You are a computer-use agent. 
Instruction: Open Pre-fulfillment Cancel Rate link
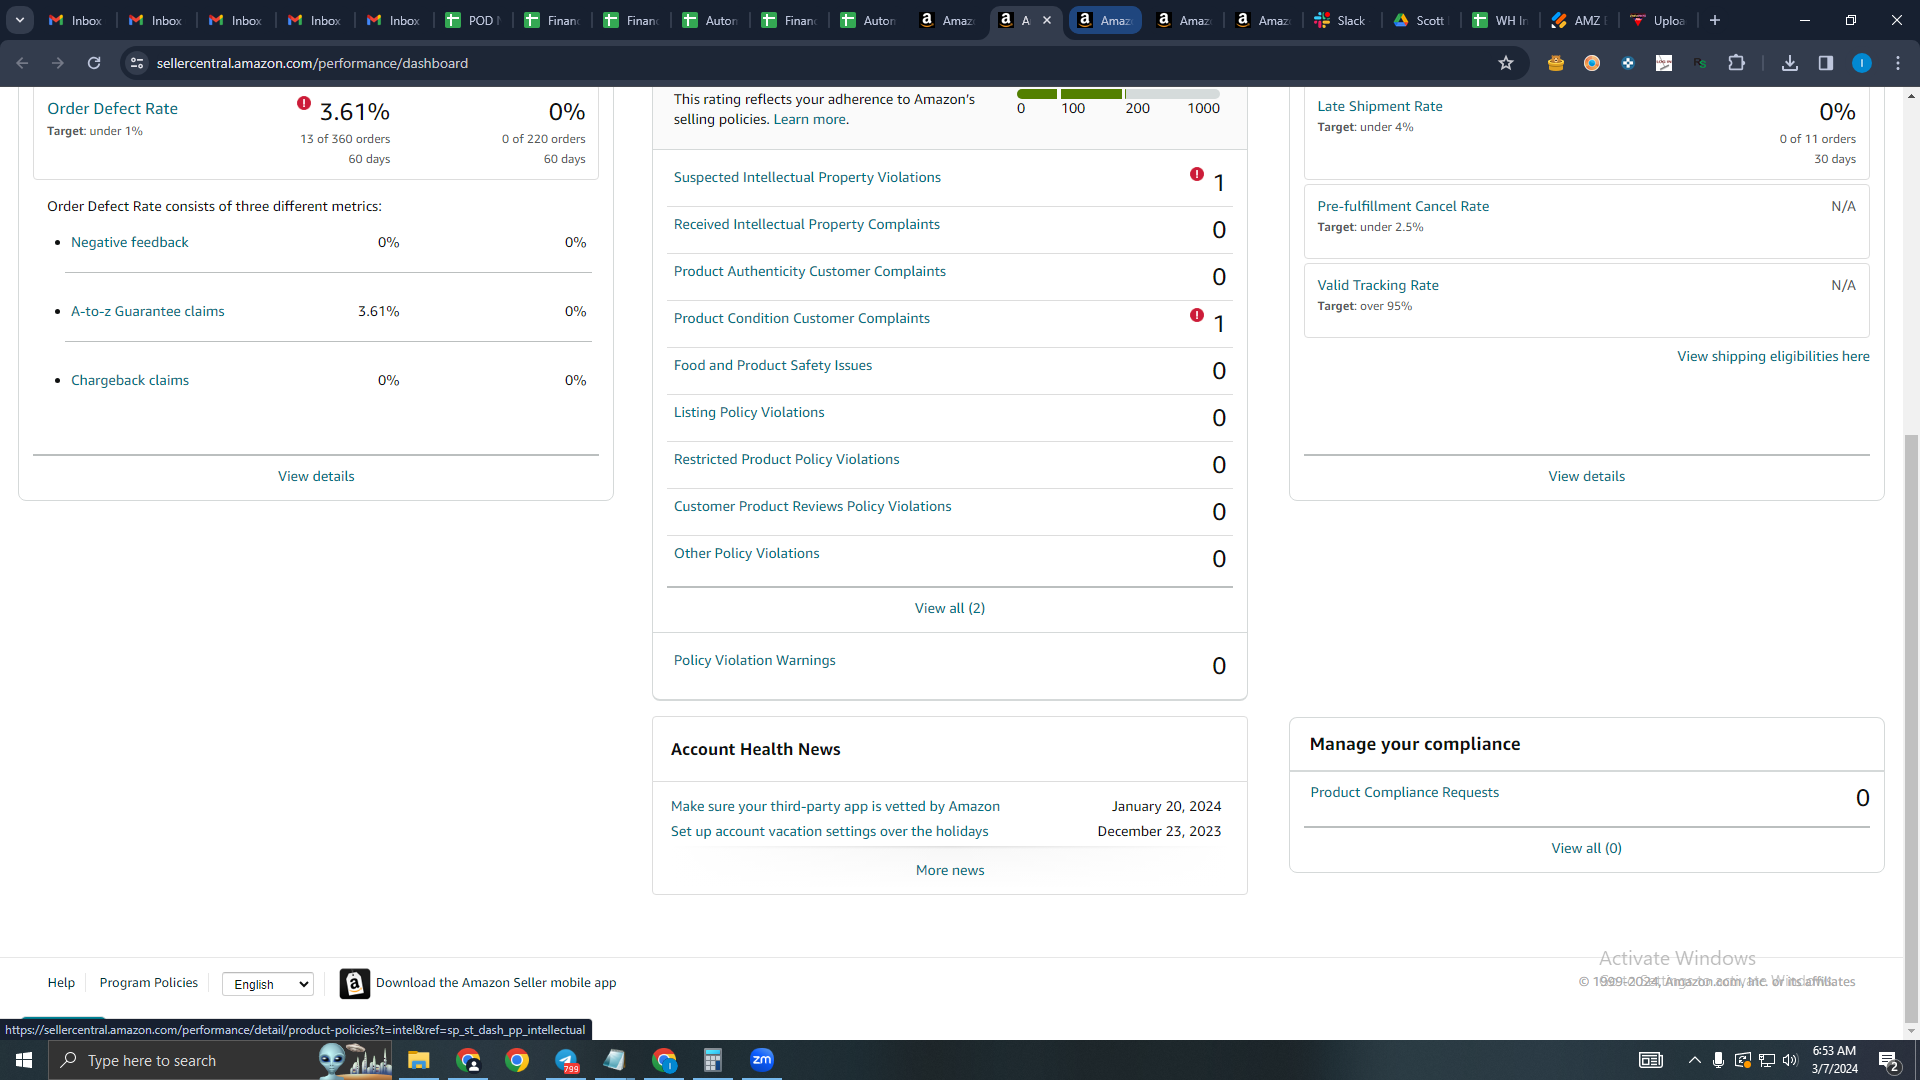(1403, 206)
